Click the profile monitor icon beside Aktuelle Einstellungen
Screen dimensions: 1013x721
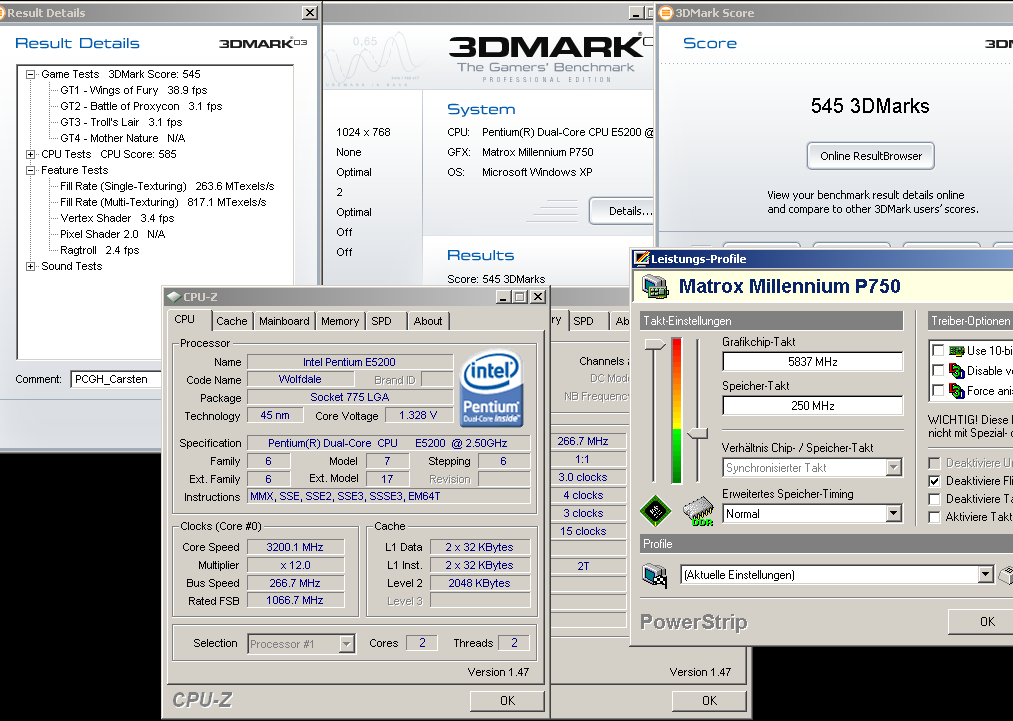pos(654,574)
